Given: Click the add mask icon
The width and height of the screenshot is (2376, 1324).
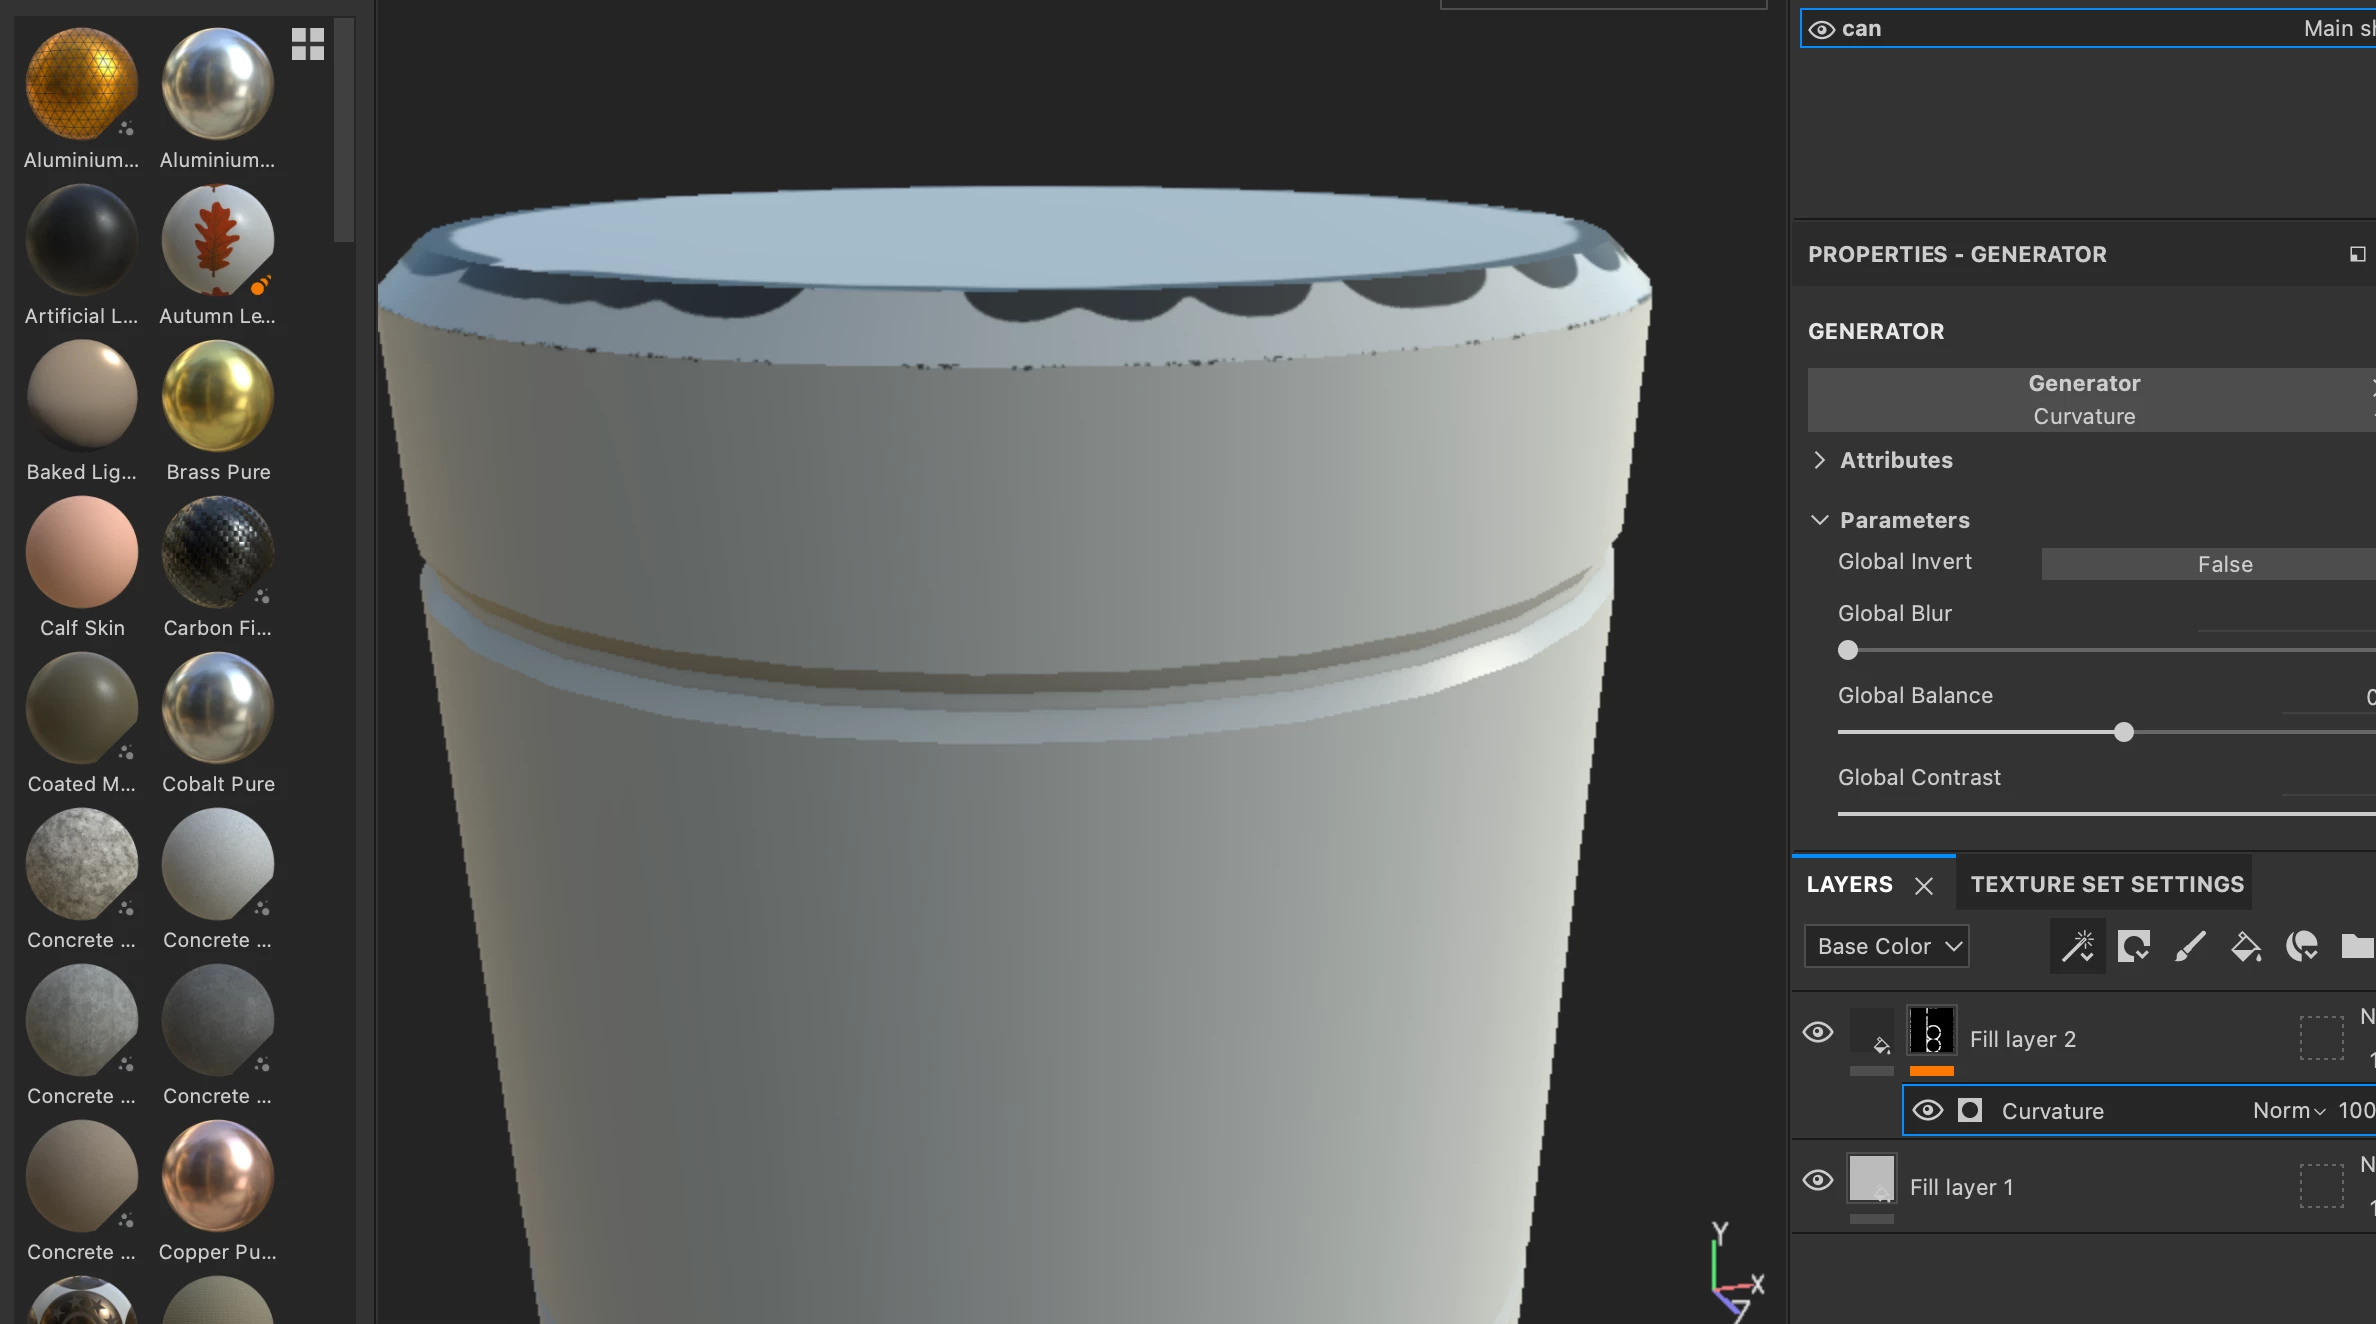Looking at the screenshot, I should click(x=2133, y=946).
